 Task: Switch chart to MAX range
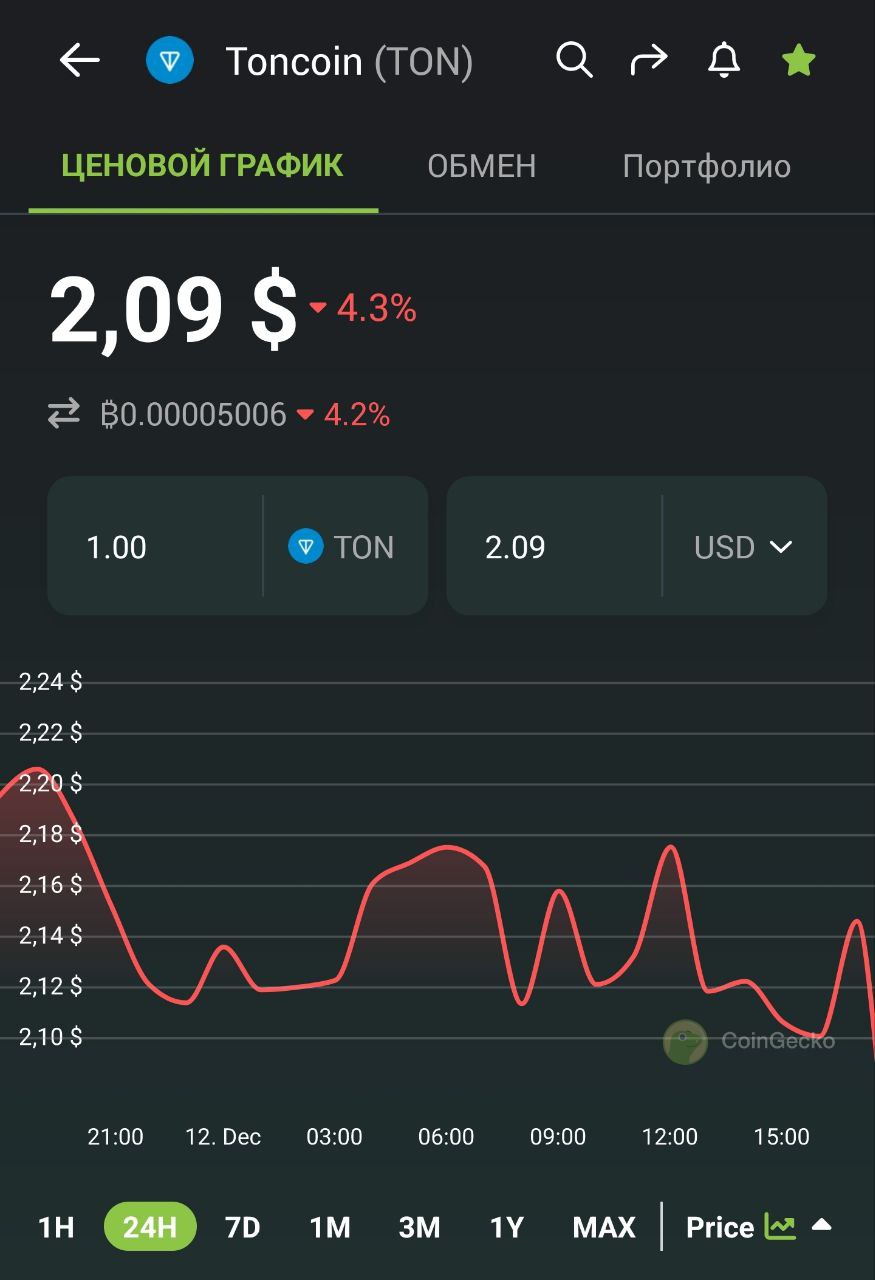coord(603,1227)
